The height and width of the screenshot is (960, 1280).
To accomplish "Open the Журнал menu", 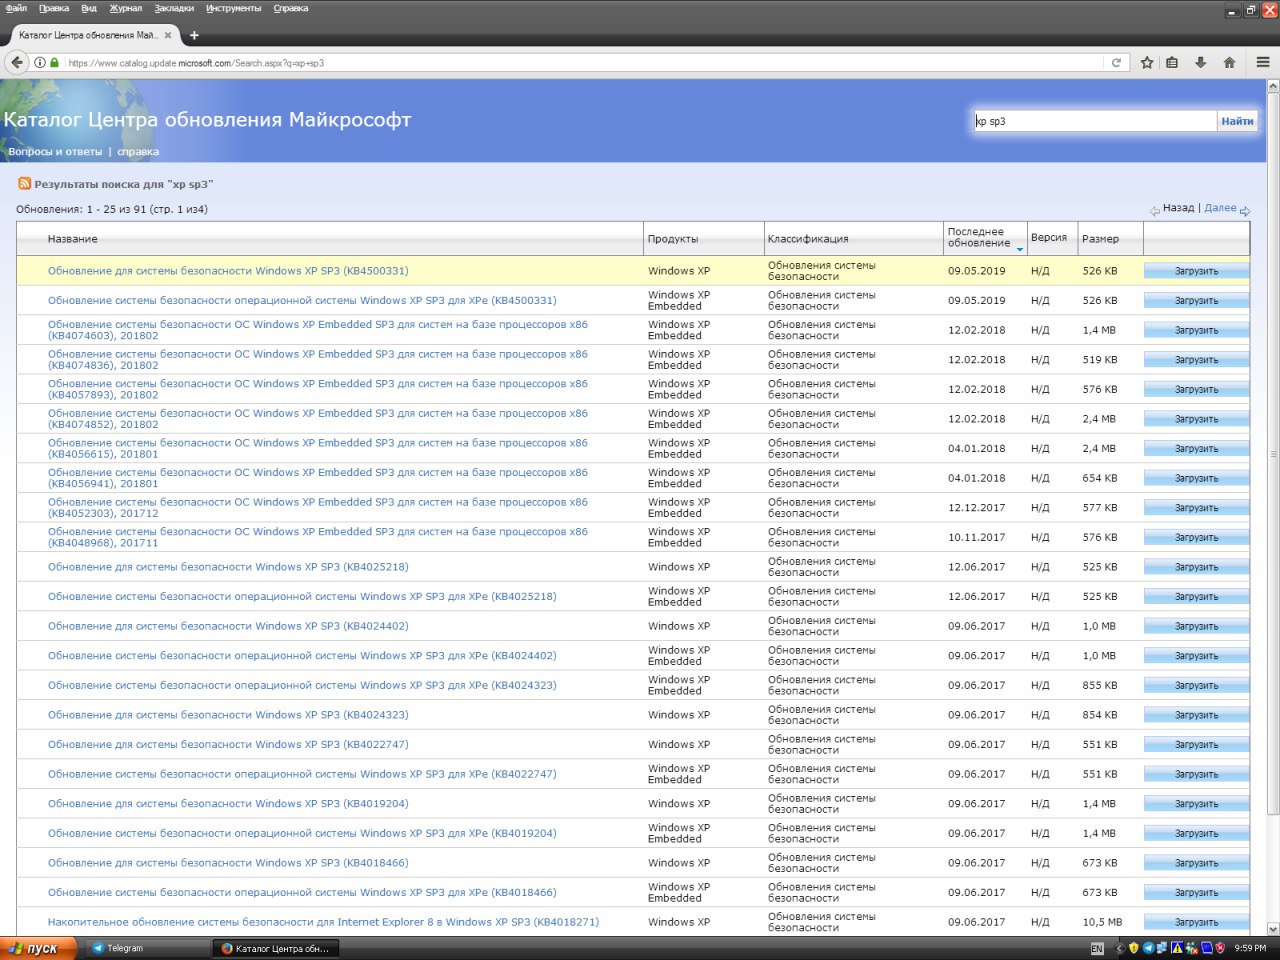I will pyautogui.click(x=126, y=8).
